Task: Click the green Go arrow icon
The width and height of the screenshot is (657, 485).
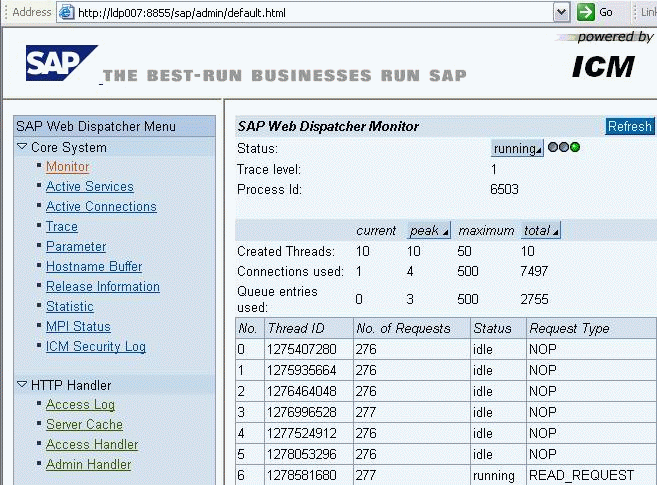Action: [x=586, y=12]
